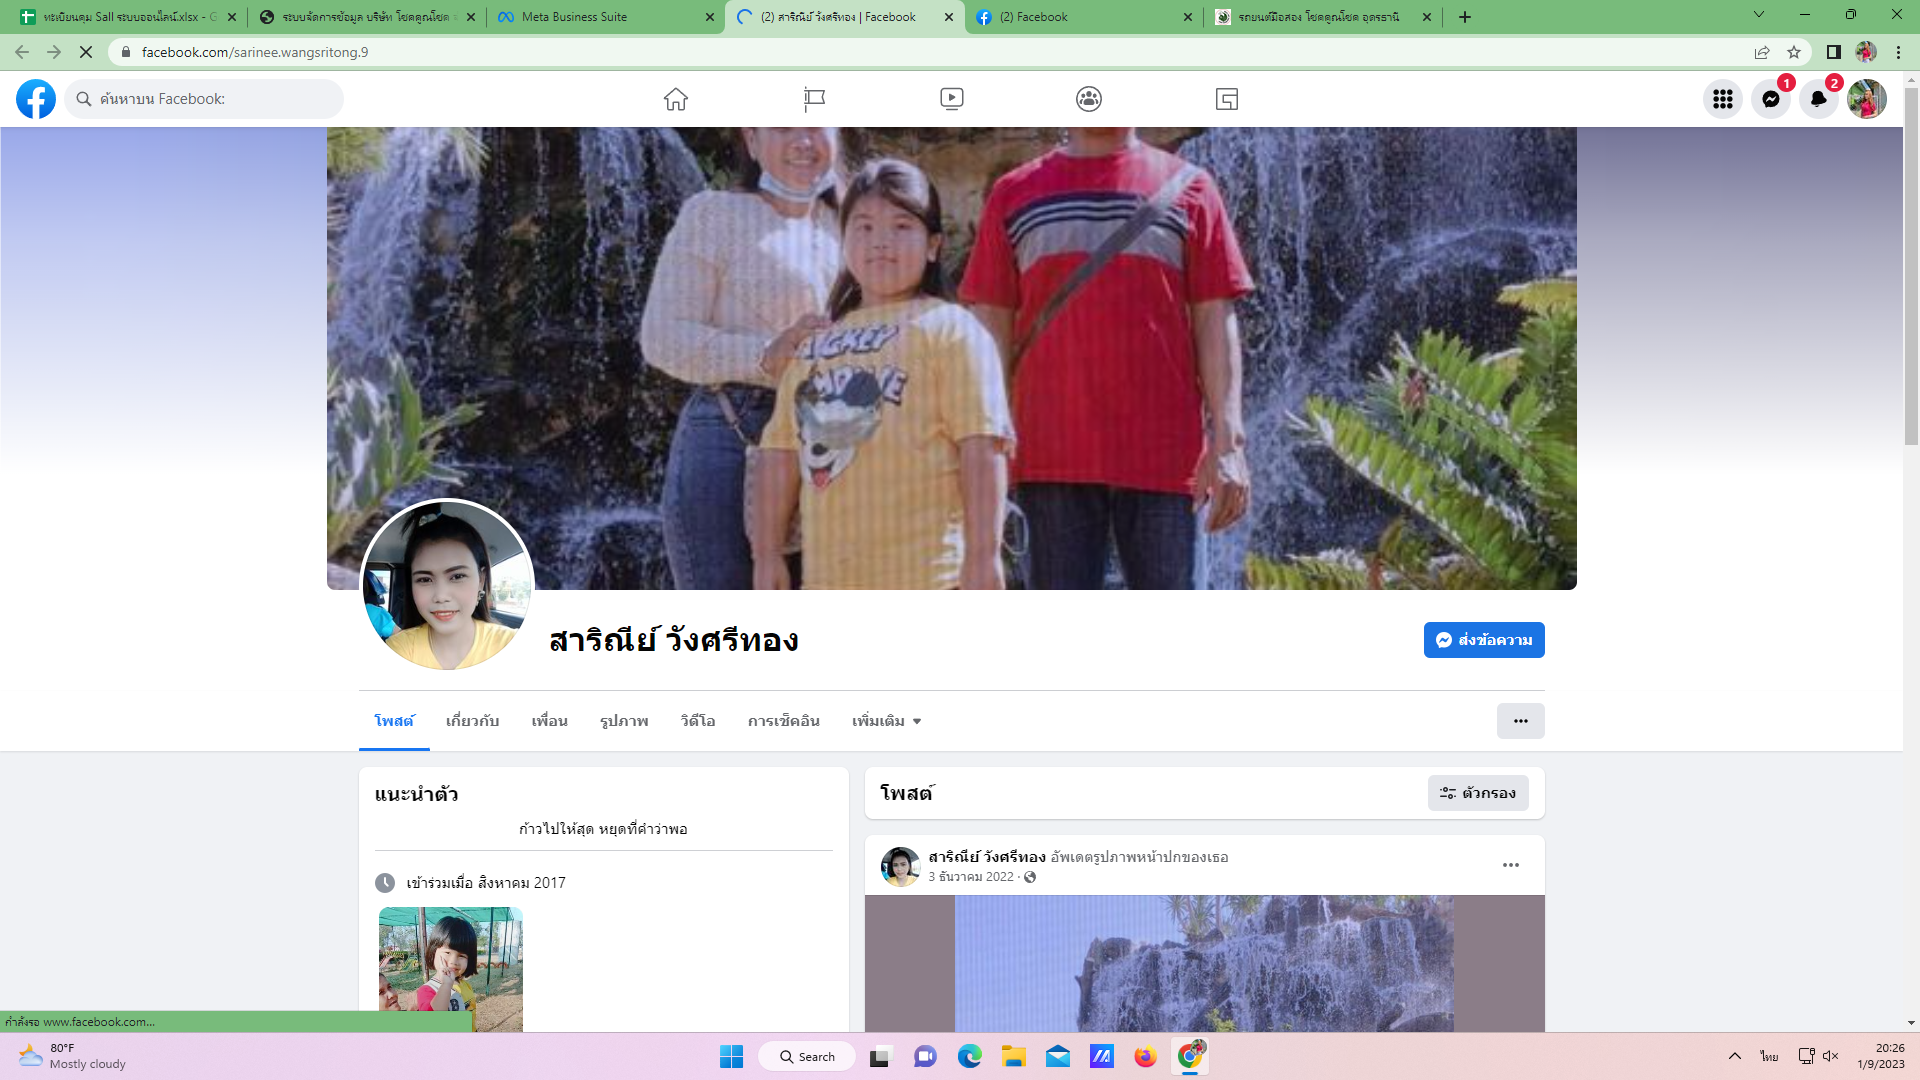Image resolution: width=1920 pixels, height=1080 pixels.
Task: Open Microsoft Edge from the taskbar
Action: (969, 1057)
